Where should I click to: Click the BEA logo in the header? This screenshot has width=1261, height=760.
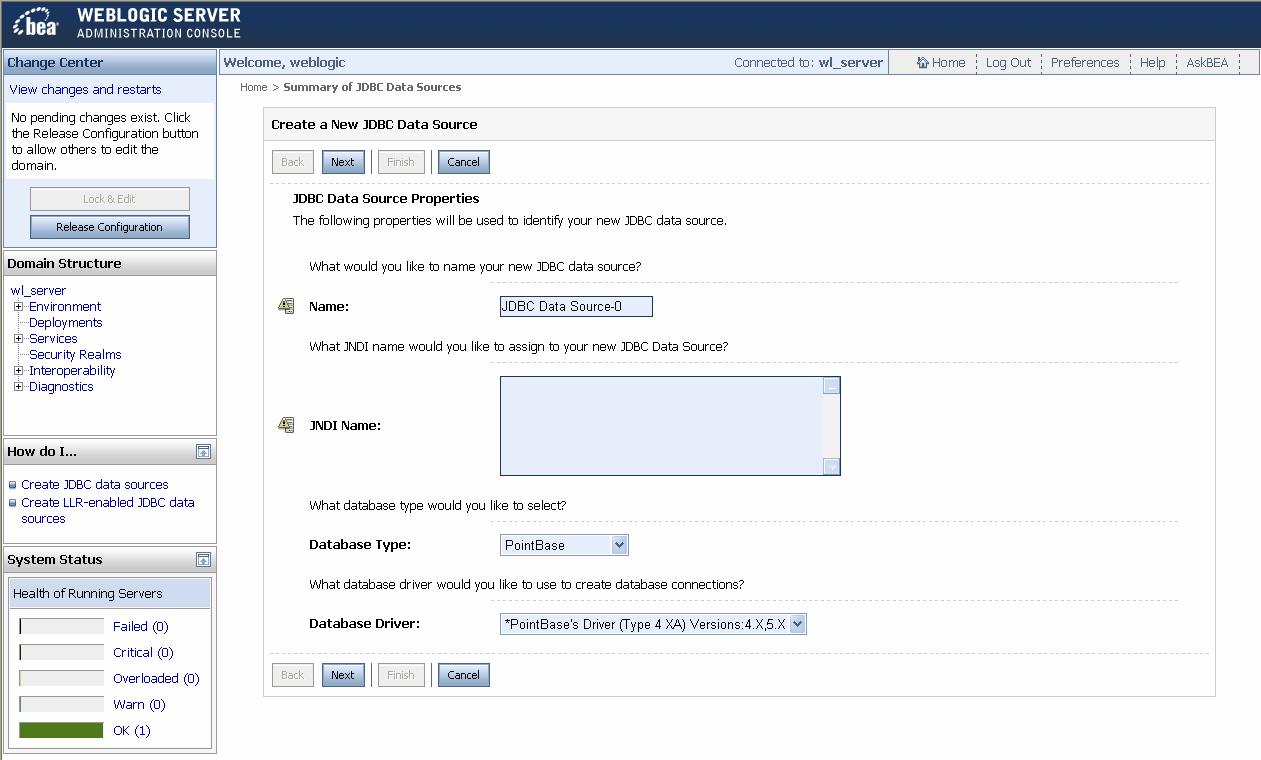coord(36,24)
